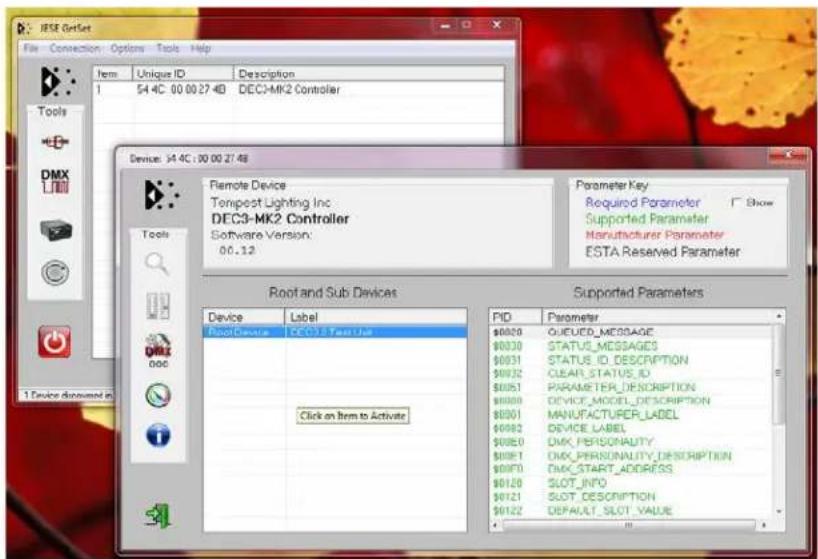This screenshot has width=818, height=559.
Task: Click Unique ID 54 4C 00 00 27 4B cell
Action: (x=181, y=90)
